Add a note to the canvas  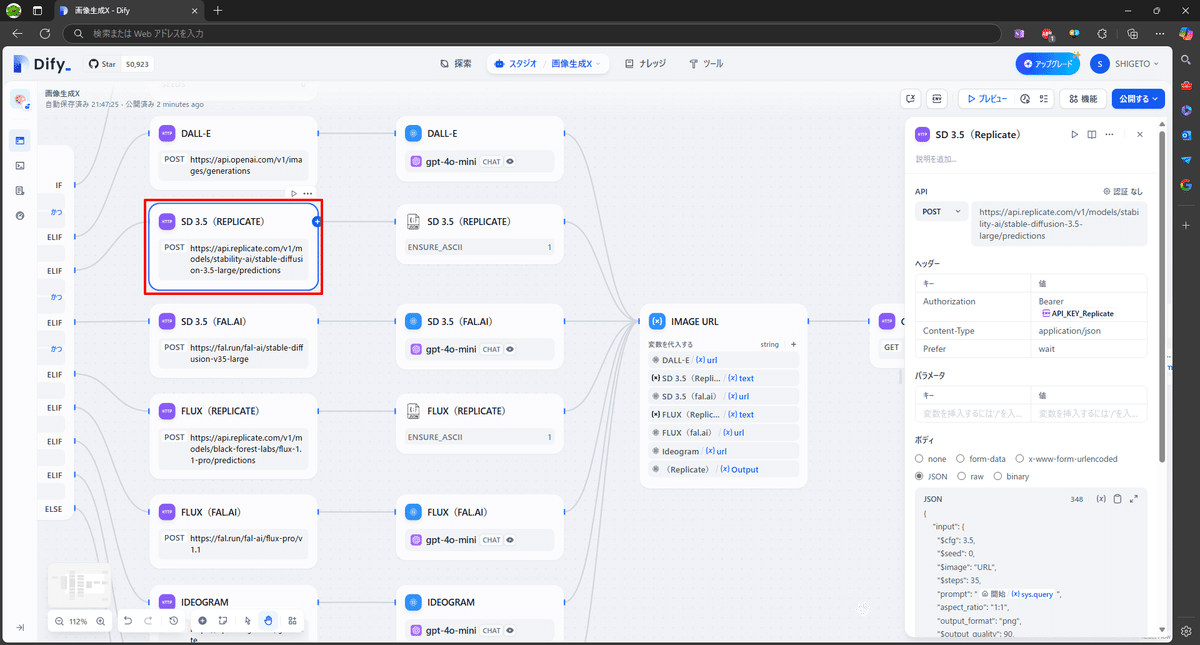(x=223, y=621)
